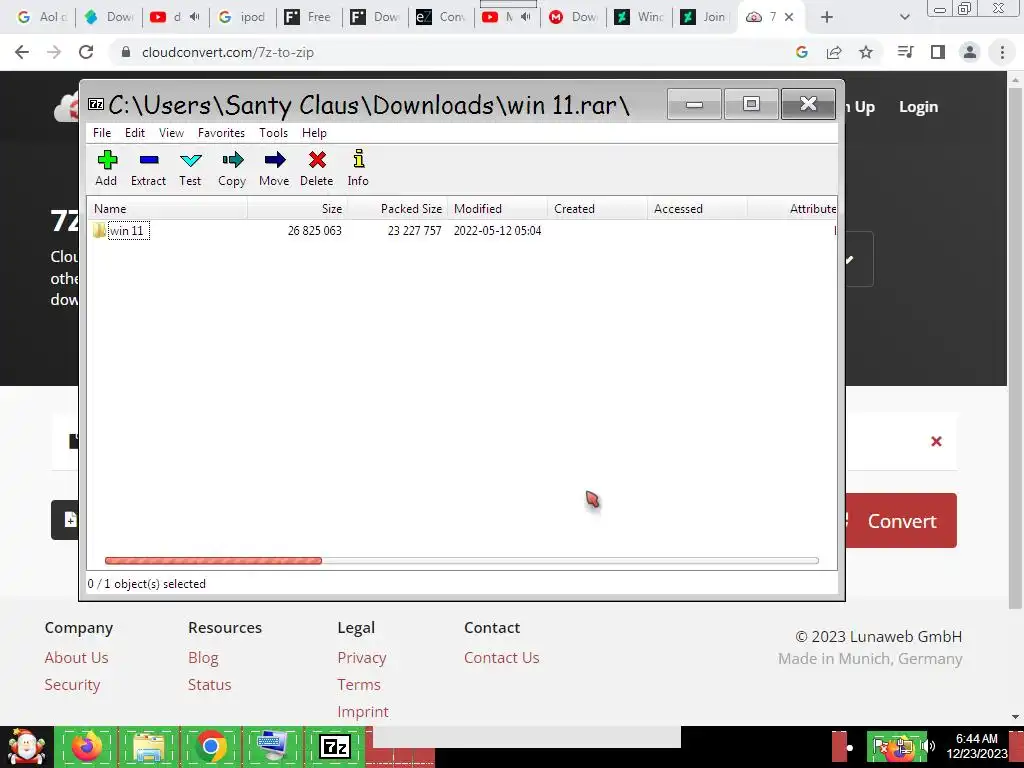The height and width of the screenshot is (768, 1024).
Task: Click the Santa start button on taskbar
Action: coord(26,746)
